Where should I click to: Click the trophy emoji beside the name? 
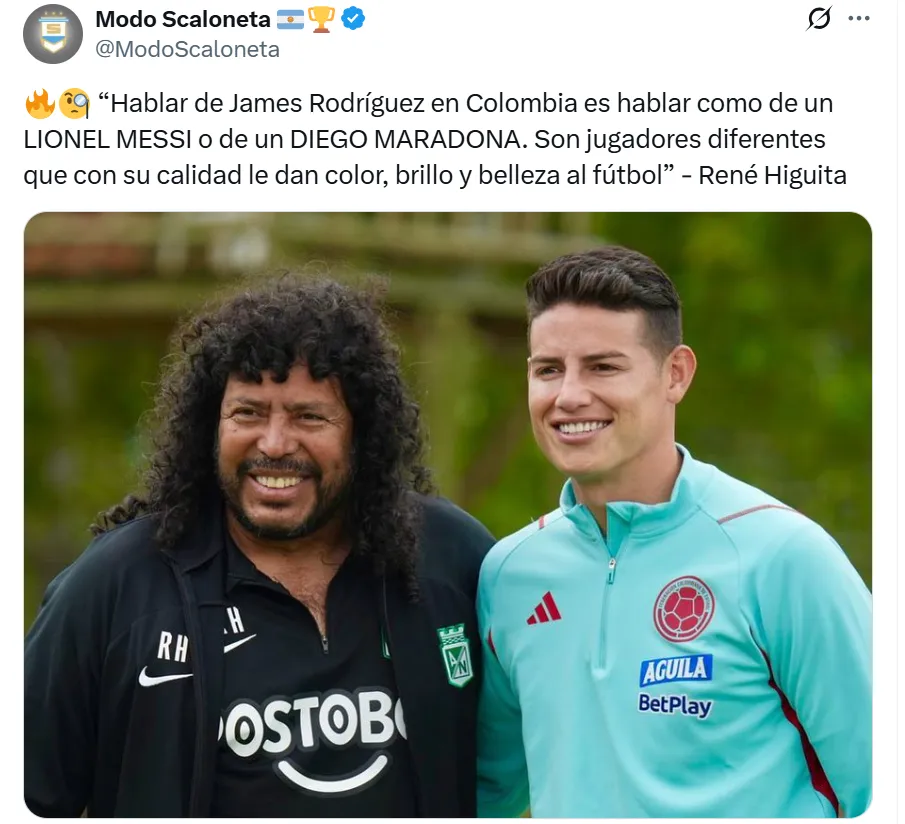point(321,19)
